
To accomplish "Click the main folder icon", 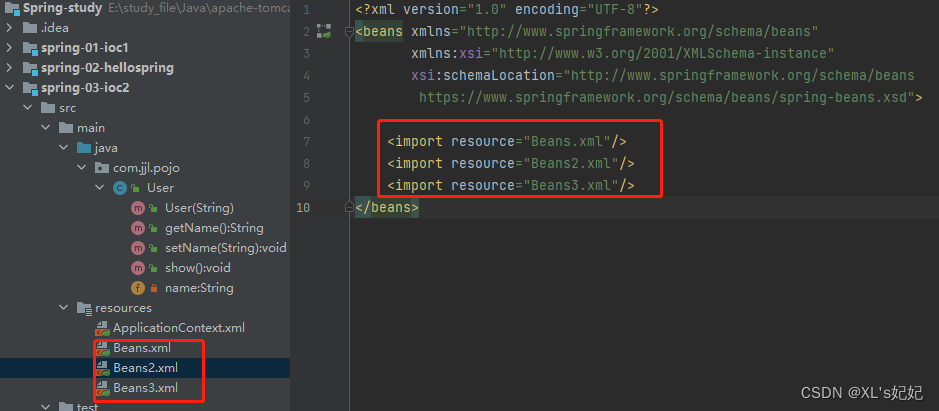I will 65,128.
